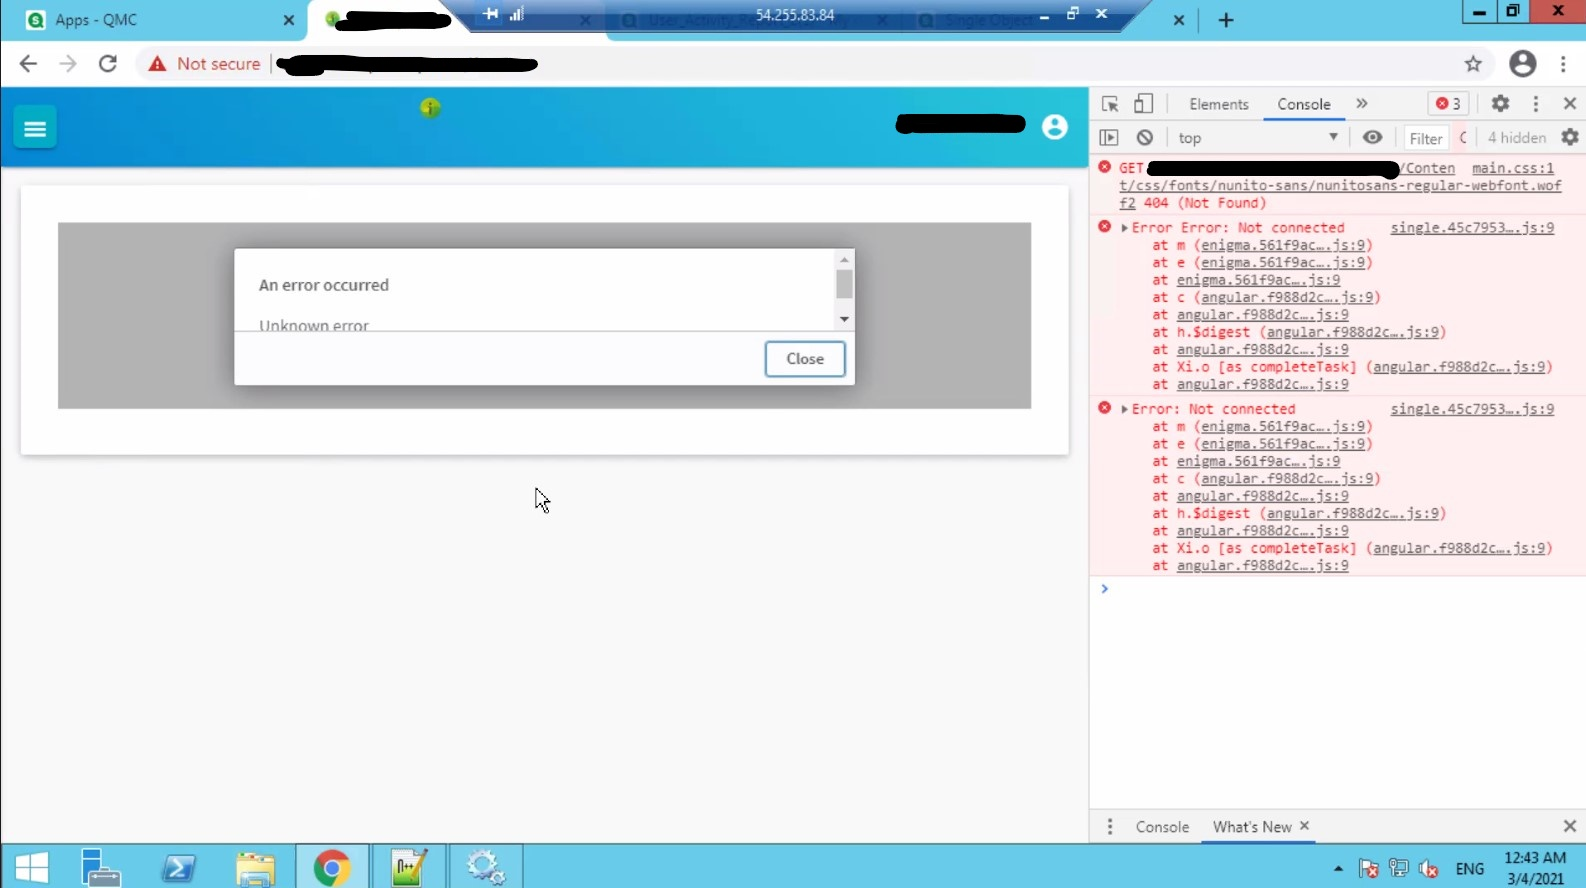Bookmark this page with the star icon
This screenshot has width=1586, height=888.
click(1473, 64)
